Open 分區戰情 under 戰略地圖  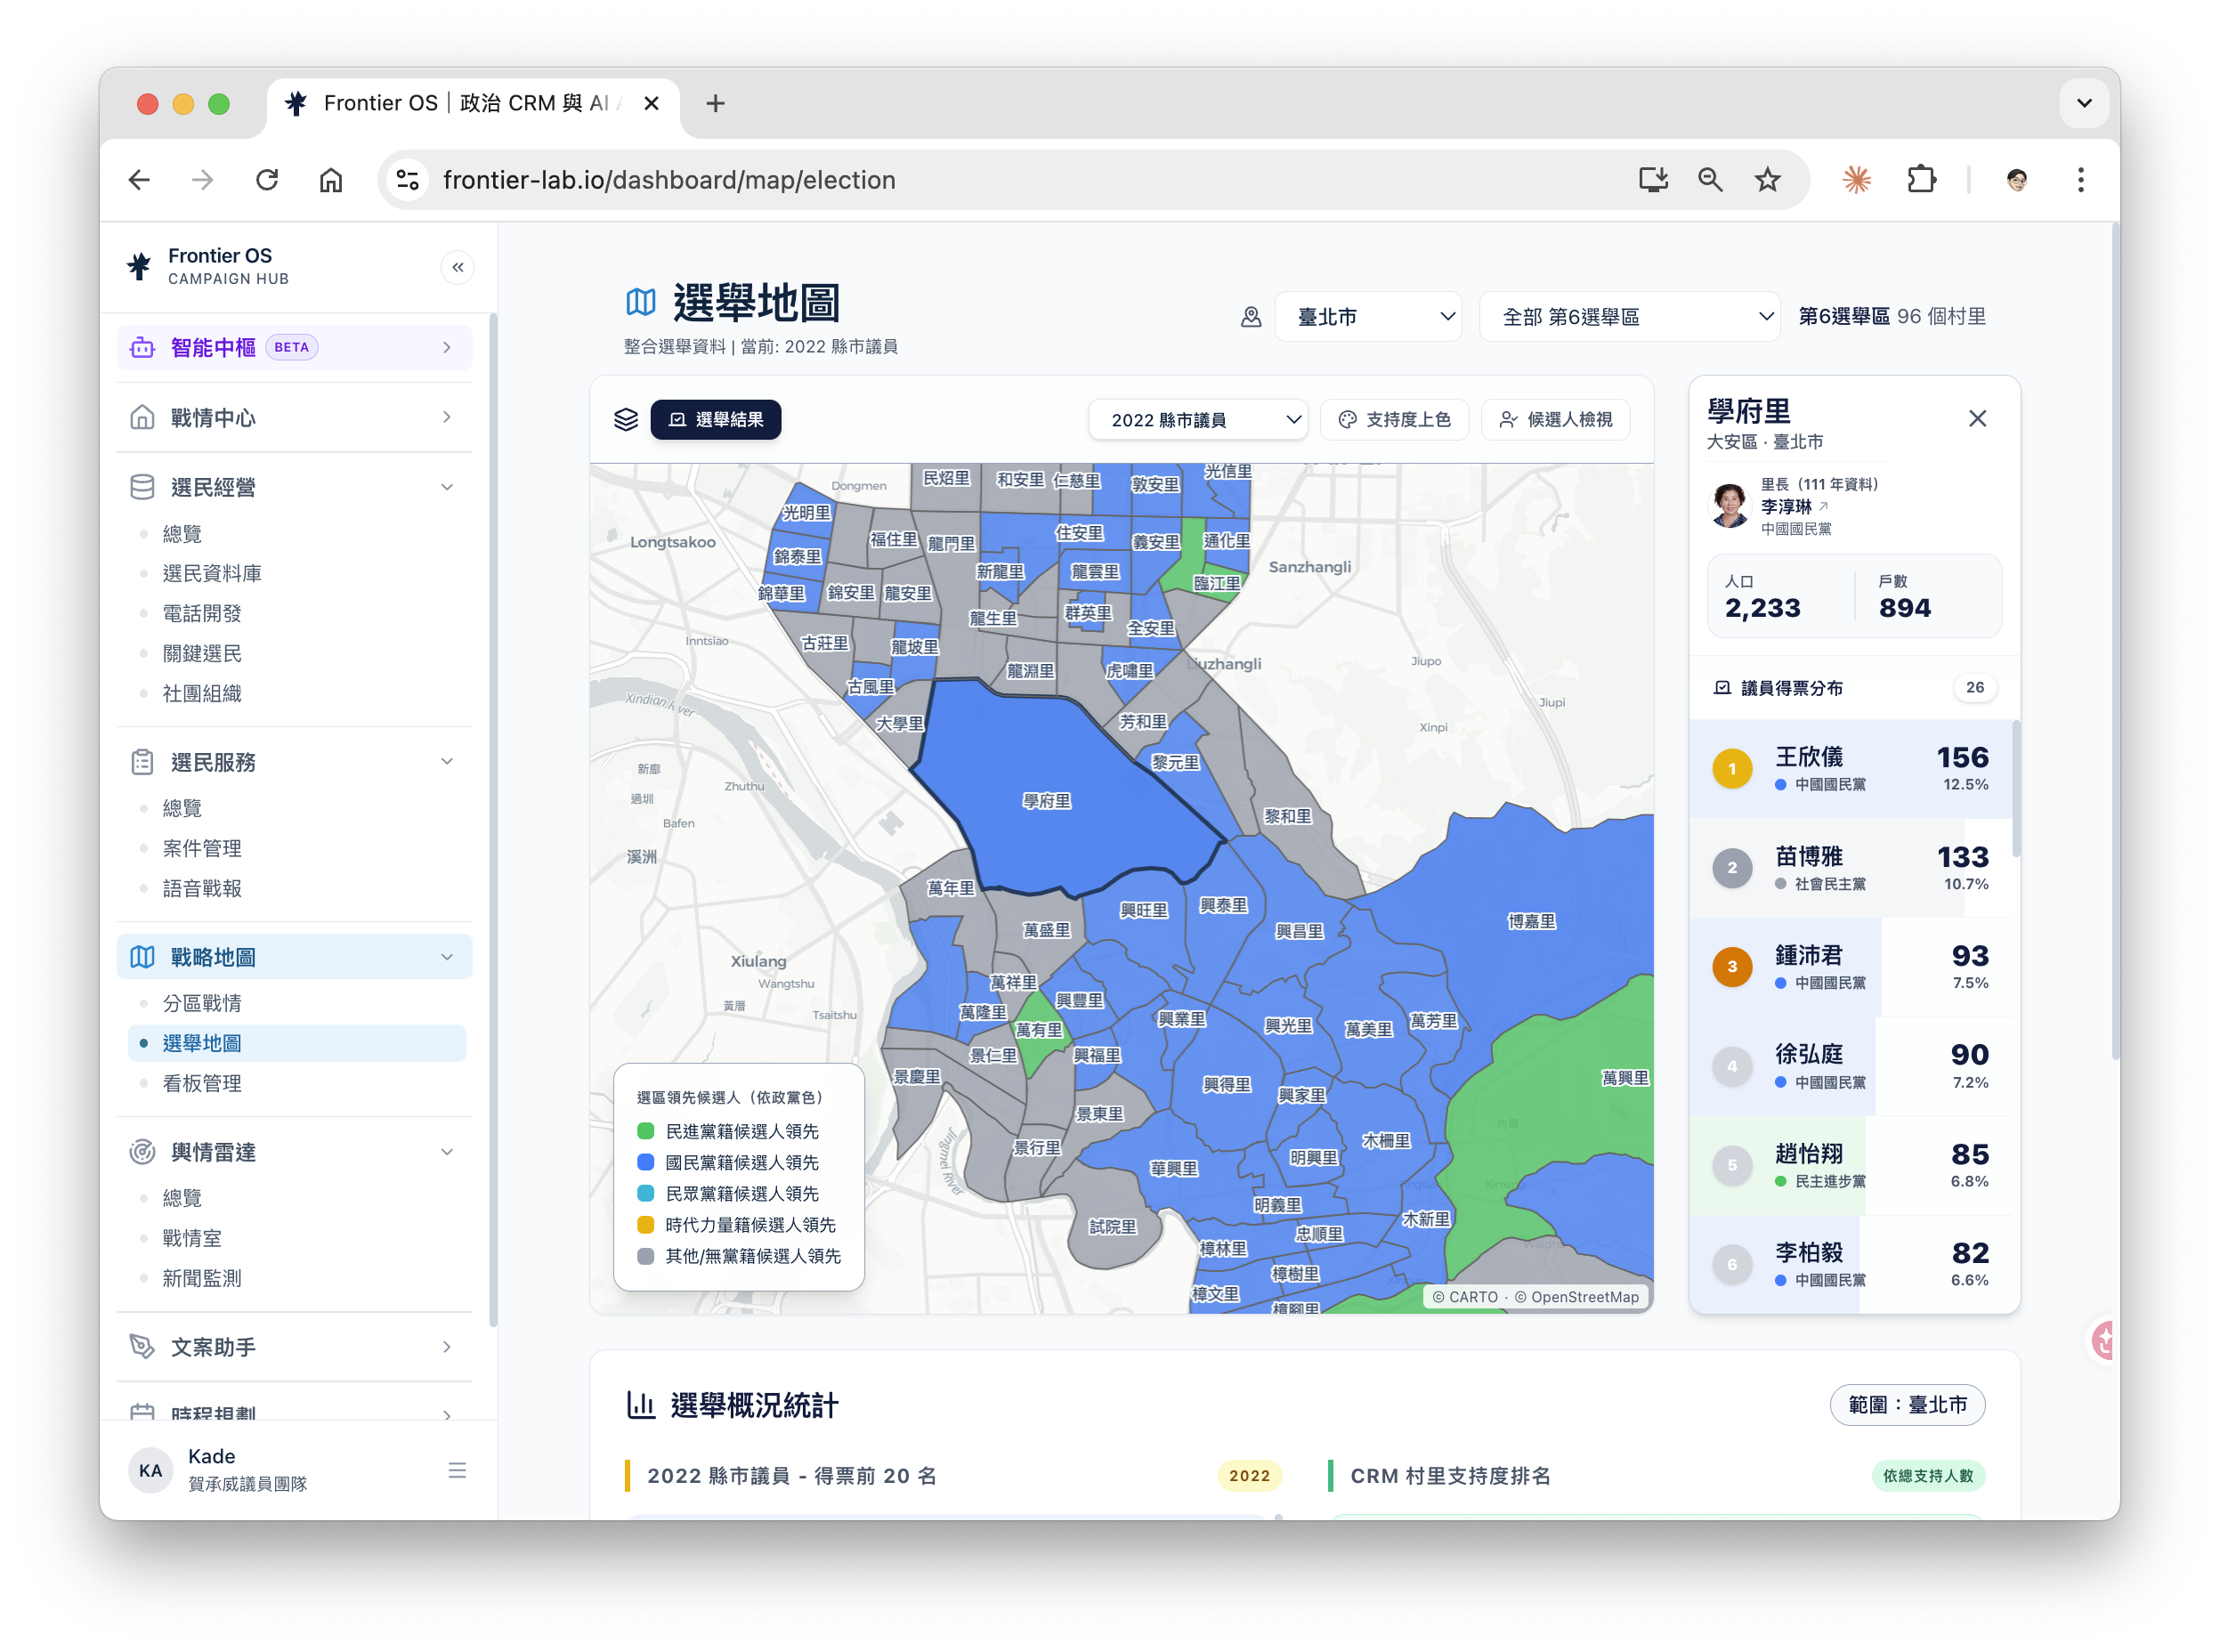point(202,1003)
